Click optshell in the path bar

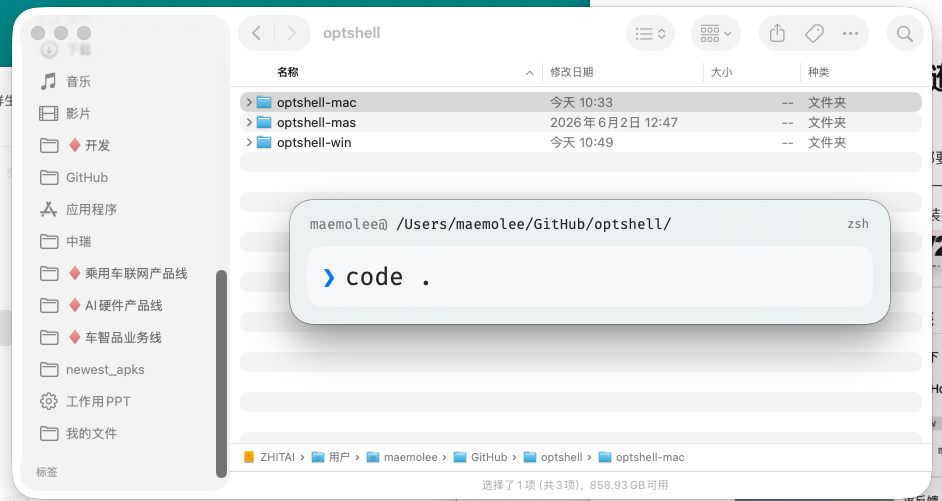tap(553, 458)
